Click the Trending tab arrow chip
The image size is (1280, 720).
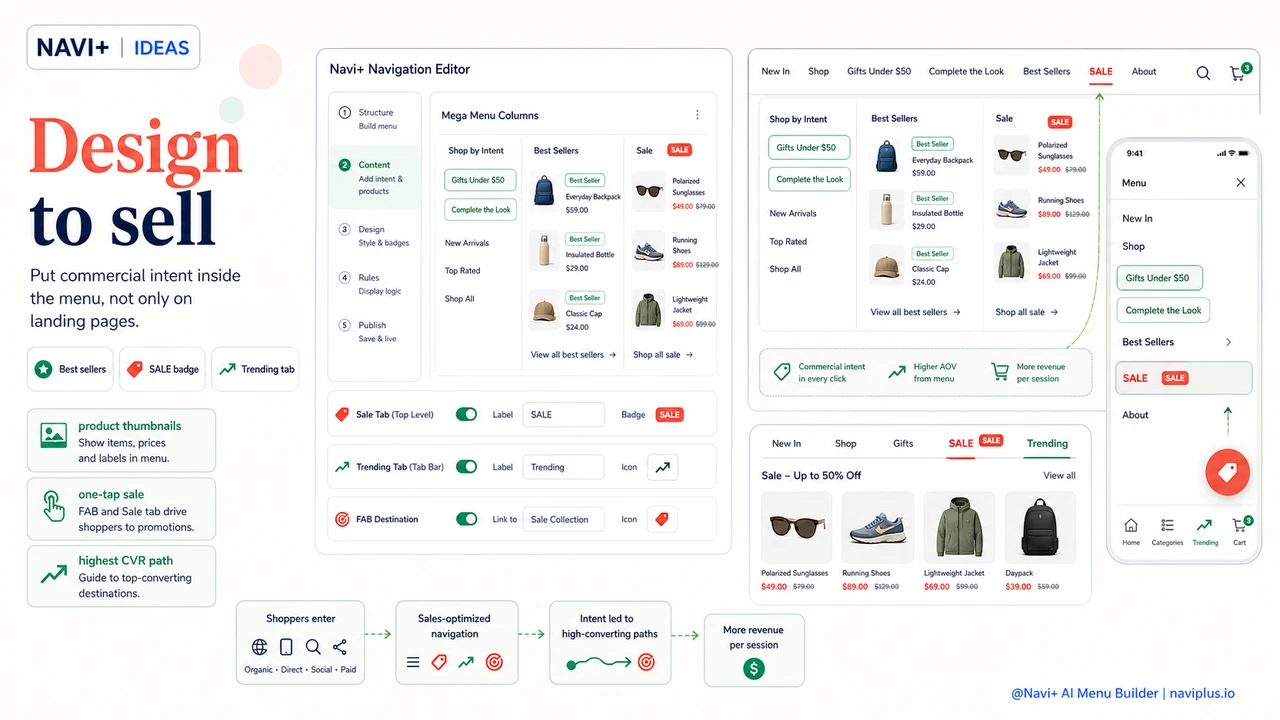pyautogui.click(x=257, y=369)
